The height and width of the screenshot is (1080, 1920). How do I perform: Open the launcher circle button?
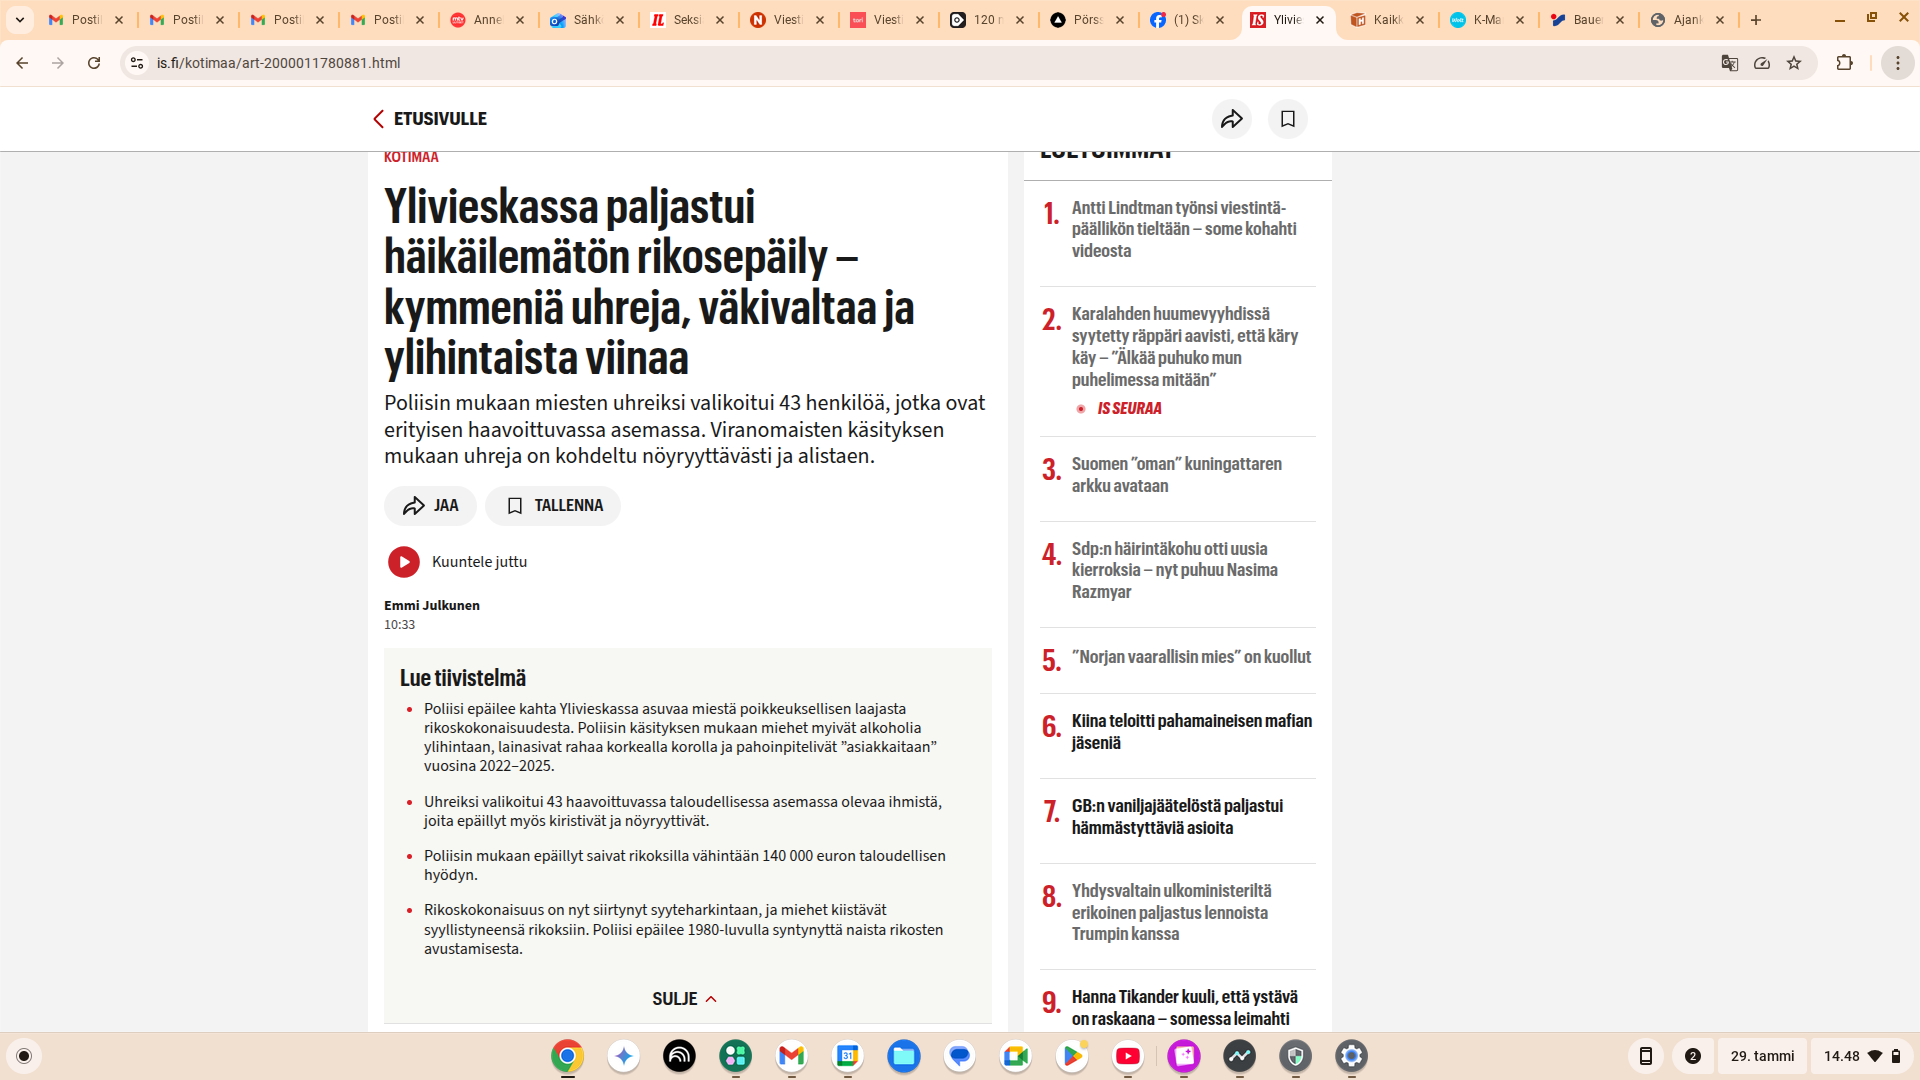pos(24,1056)
